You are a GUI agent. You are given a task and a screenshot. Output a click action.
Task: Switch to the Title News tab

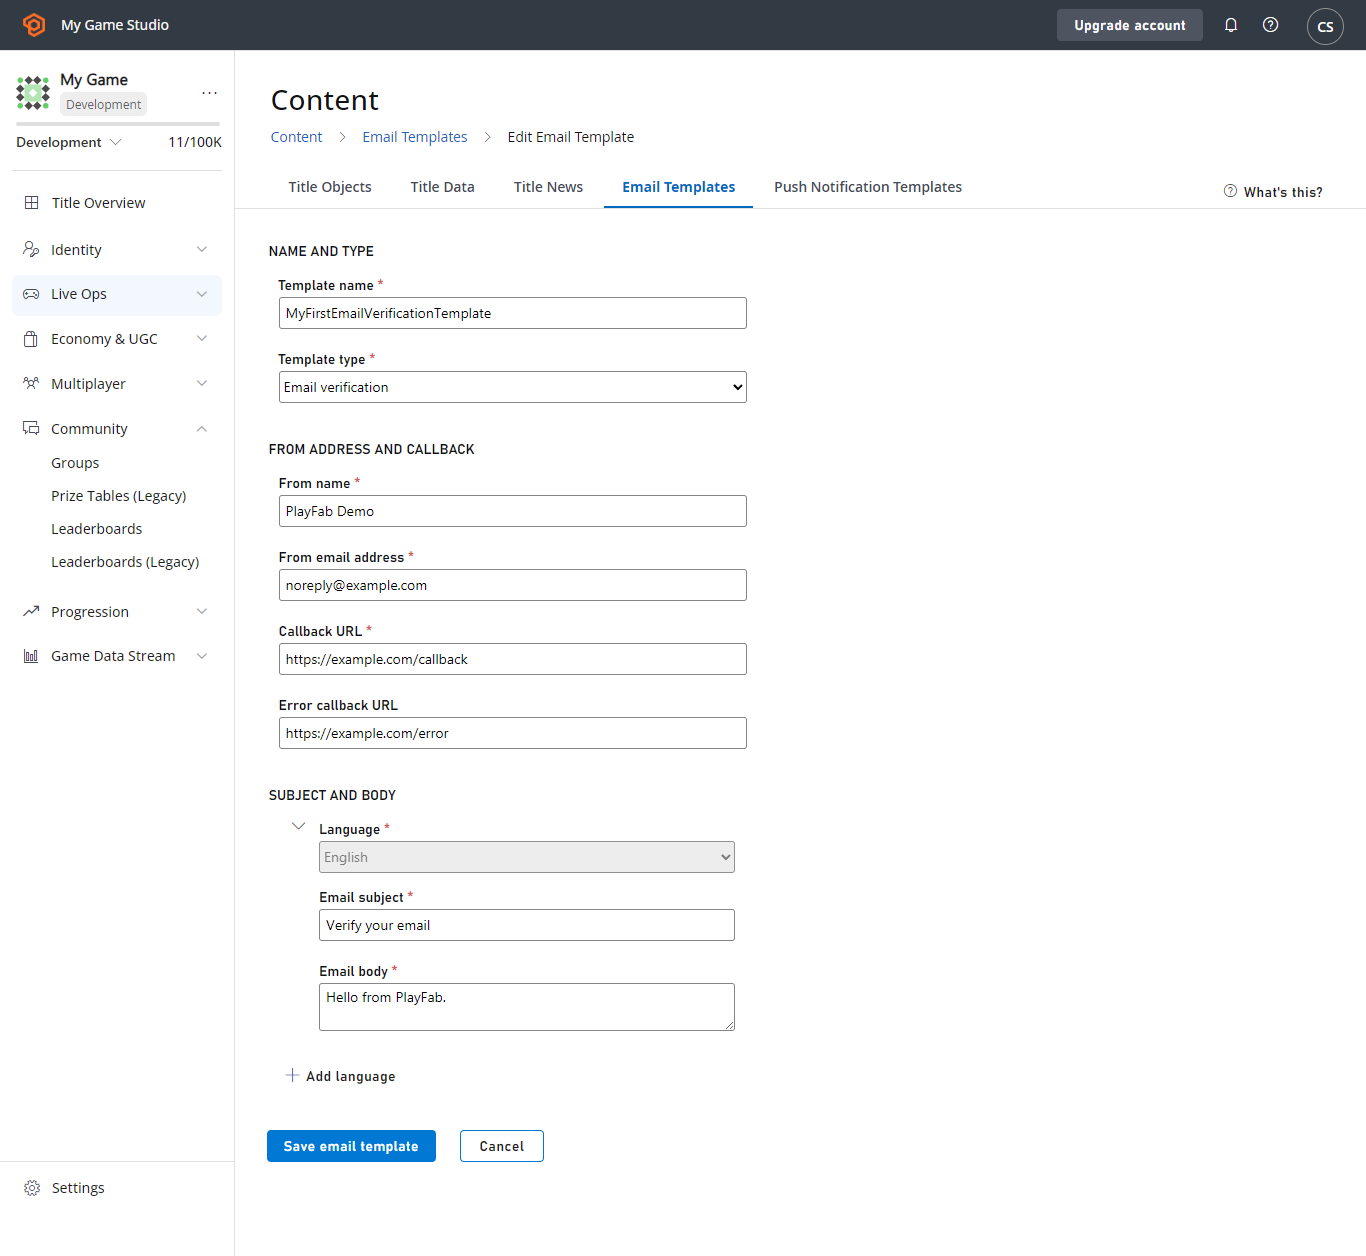[548, 187]
